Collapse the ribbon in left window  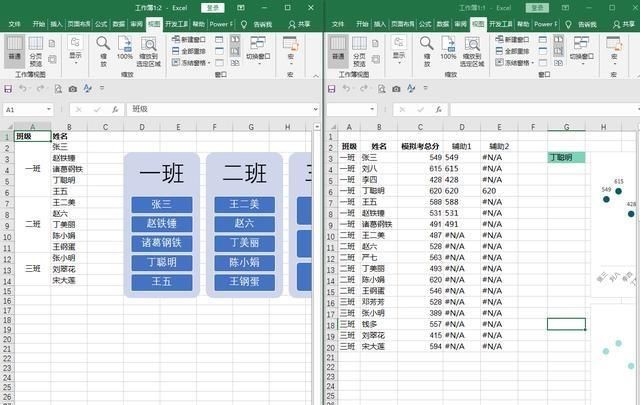click(316, 76)
